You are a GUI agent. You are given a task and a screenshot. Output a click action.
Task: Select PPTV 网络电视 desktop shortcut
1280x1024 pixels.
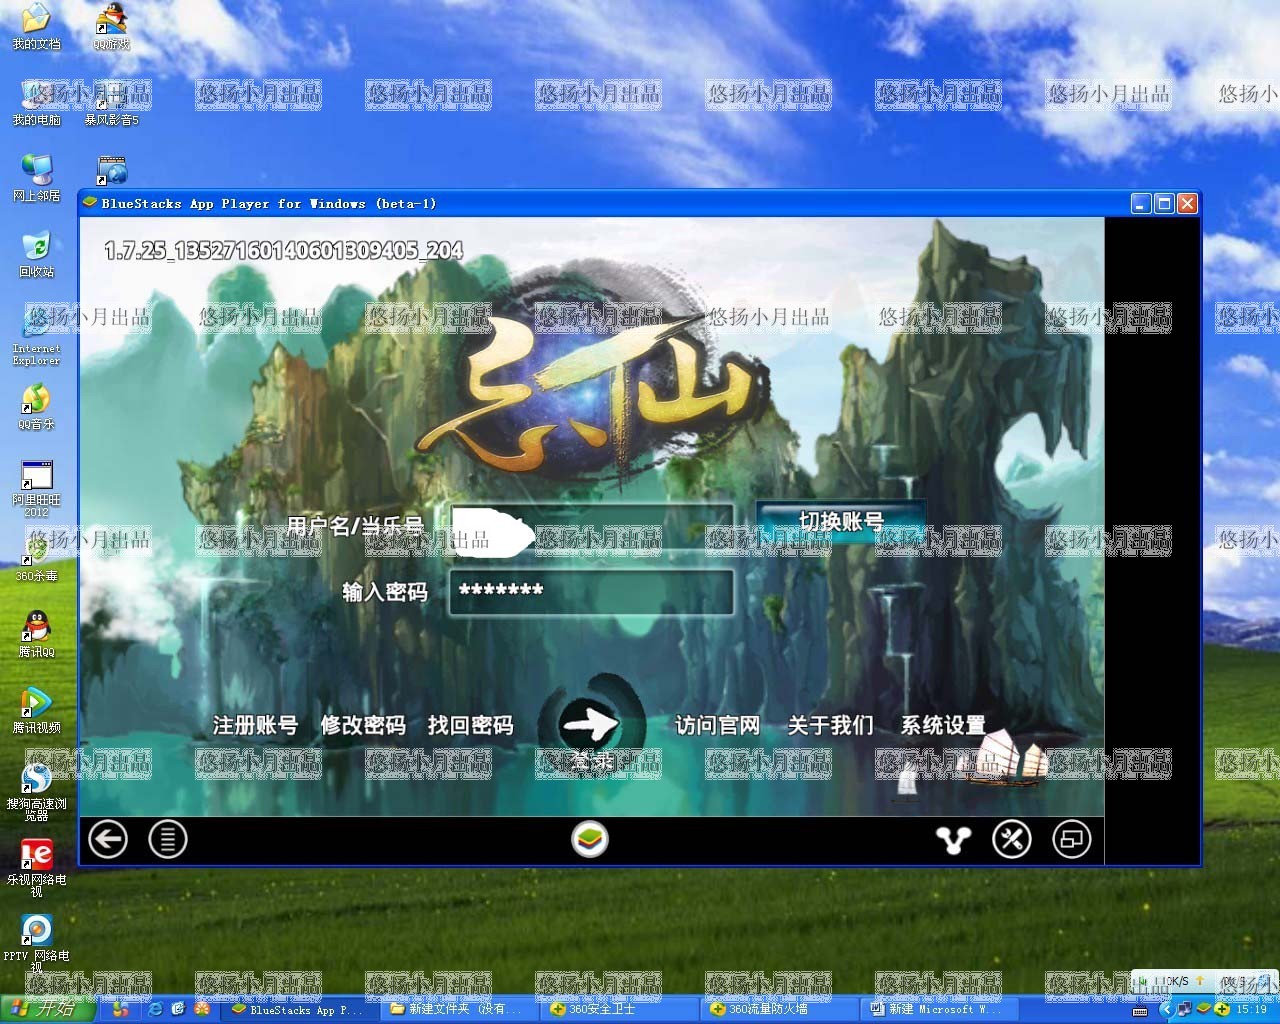pyautogui.click(x=36, y=944)
